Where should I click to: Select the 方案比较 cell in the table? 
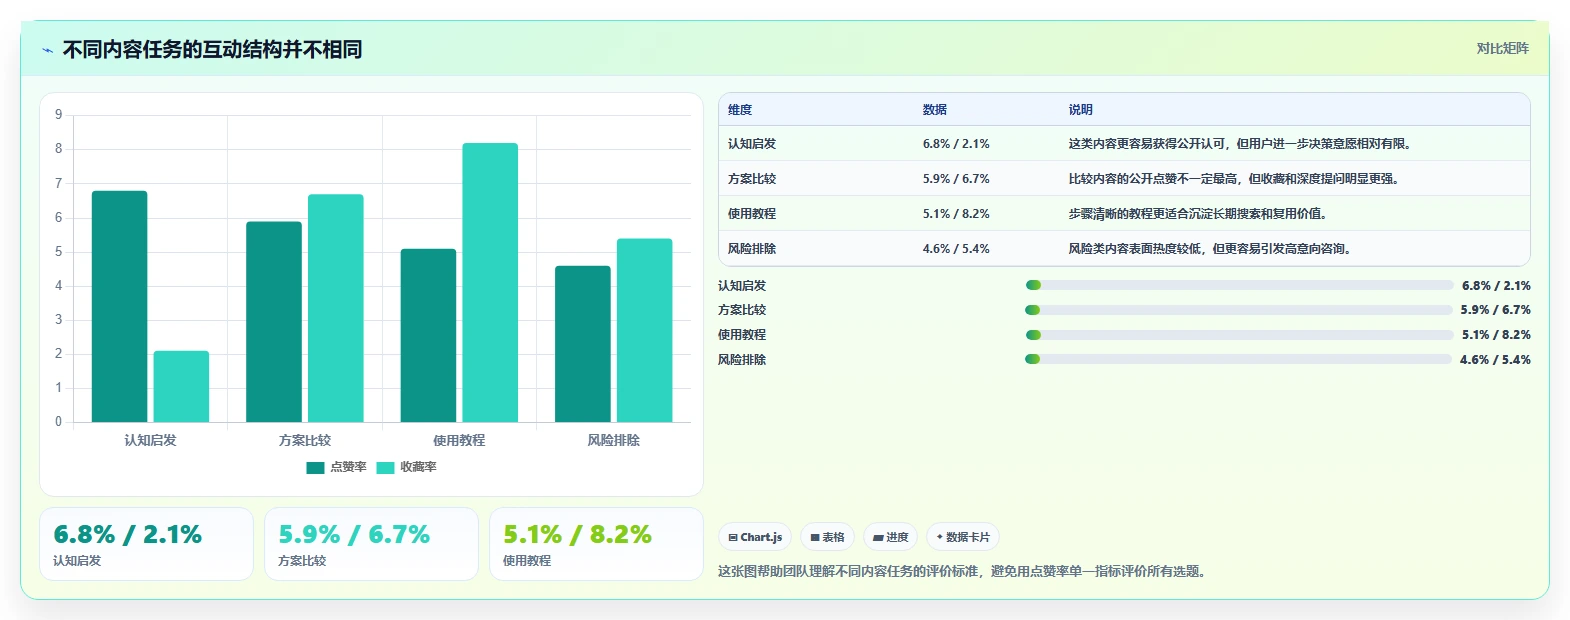[x=752, y=179]
